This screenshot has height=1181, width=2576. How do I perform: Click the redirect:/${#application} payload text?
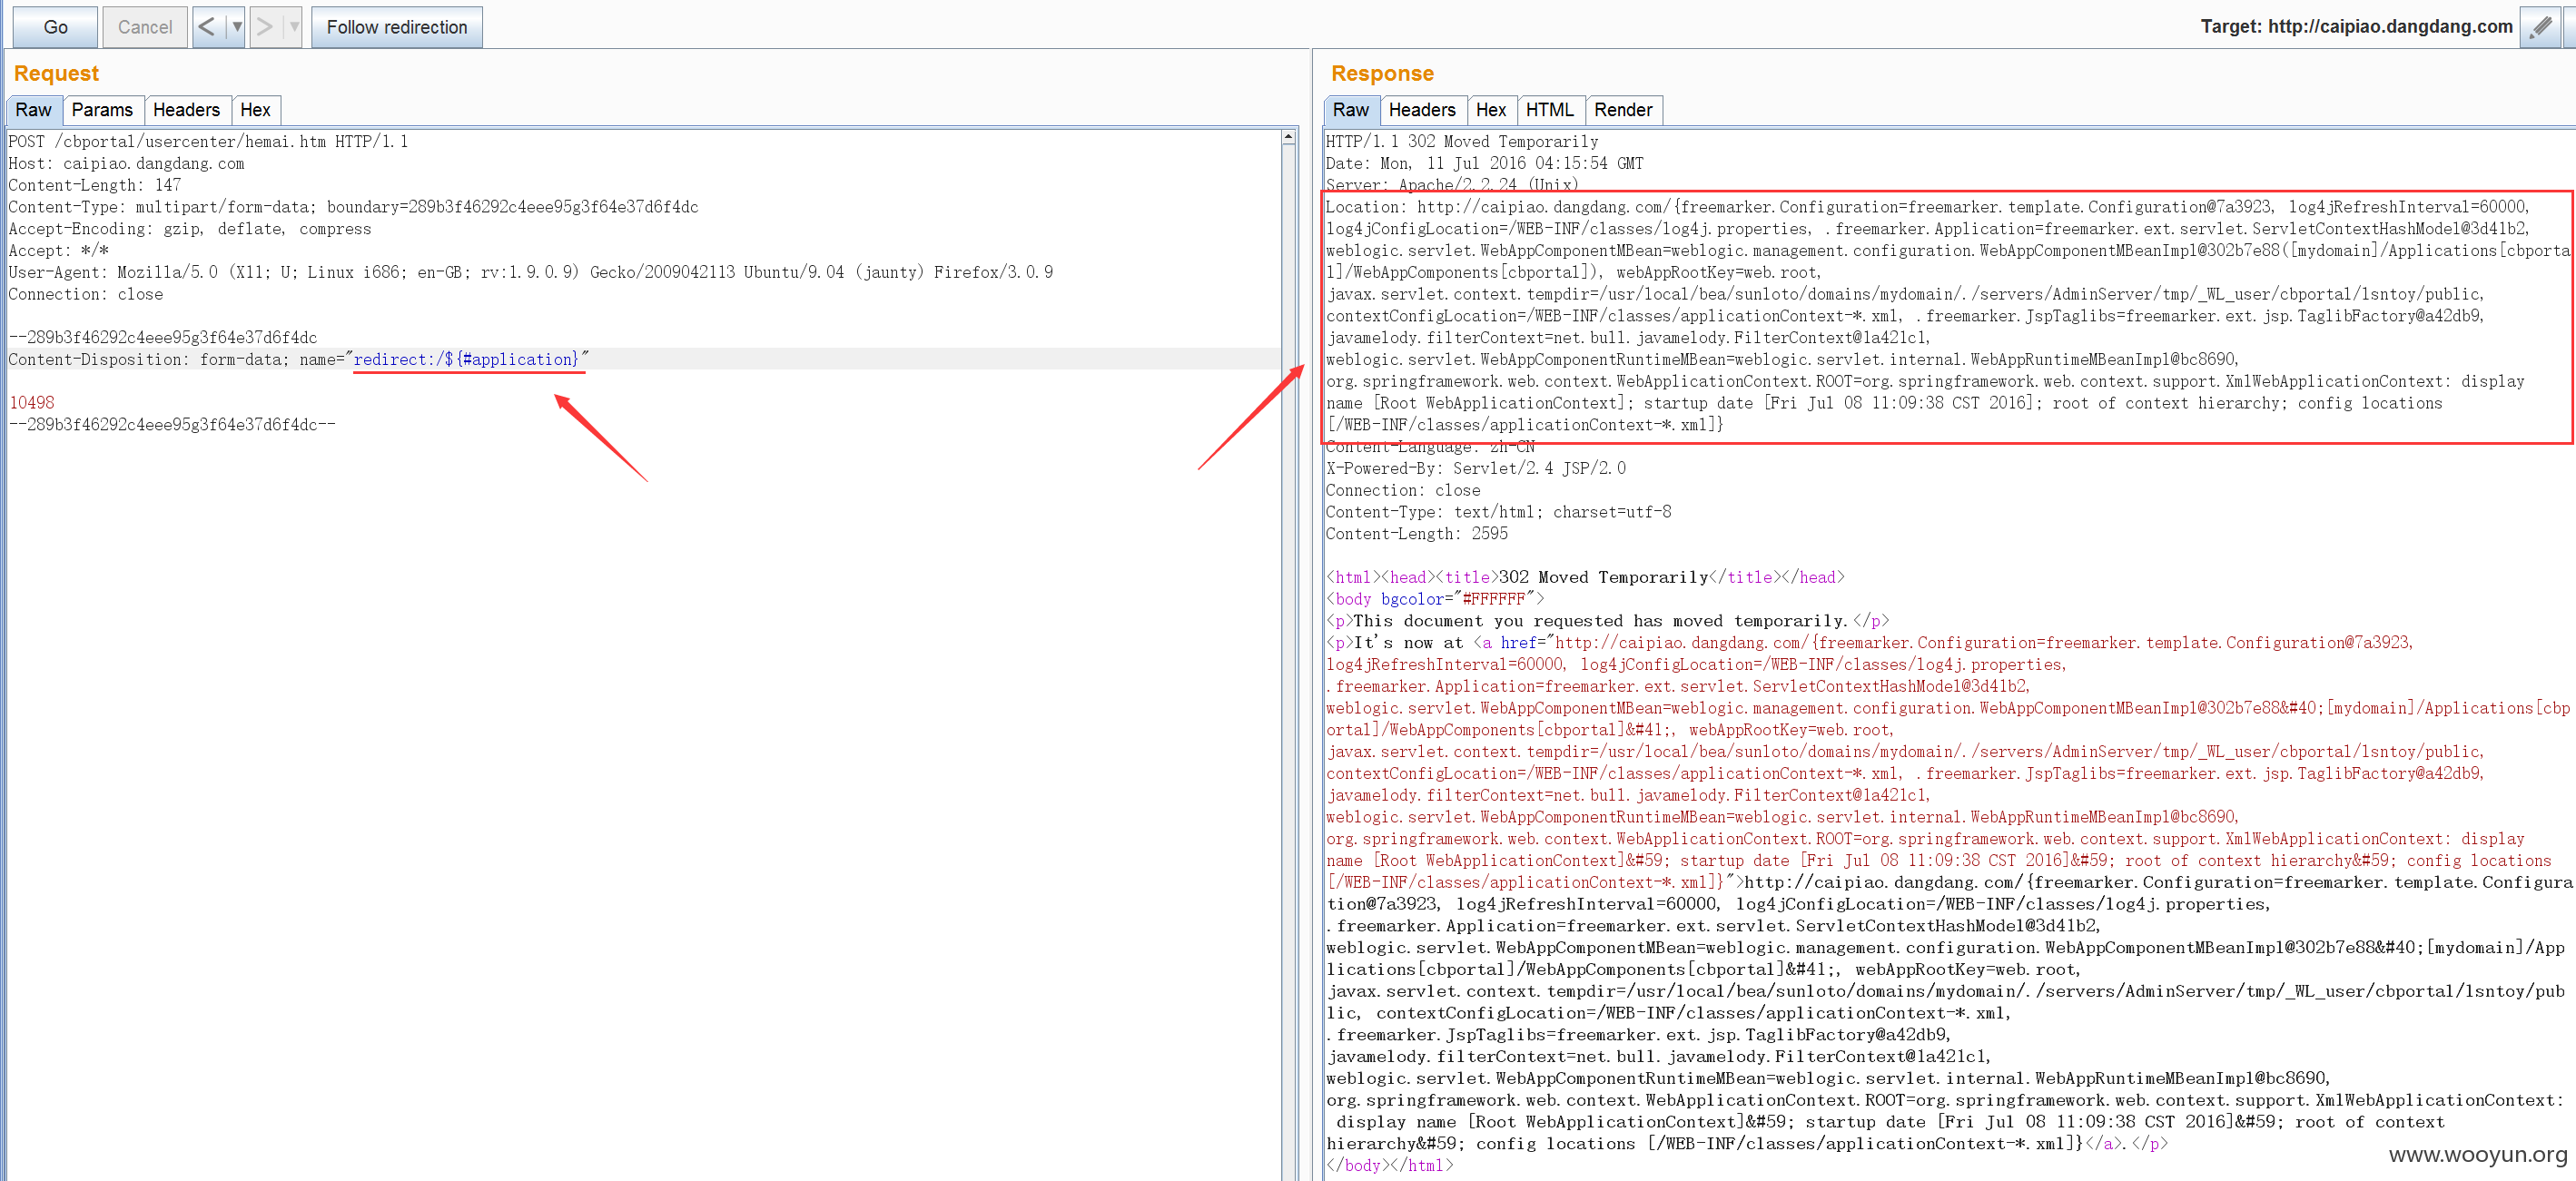pyautogui.click(x=466, y=359)
